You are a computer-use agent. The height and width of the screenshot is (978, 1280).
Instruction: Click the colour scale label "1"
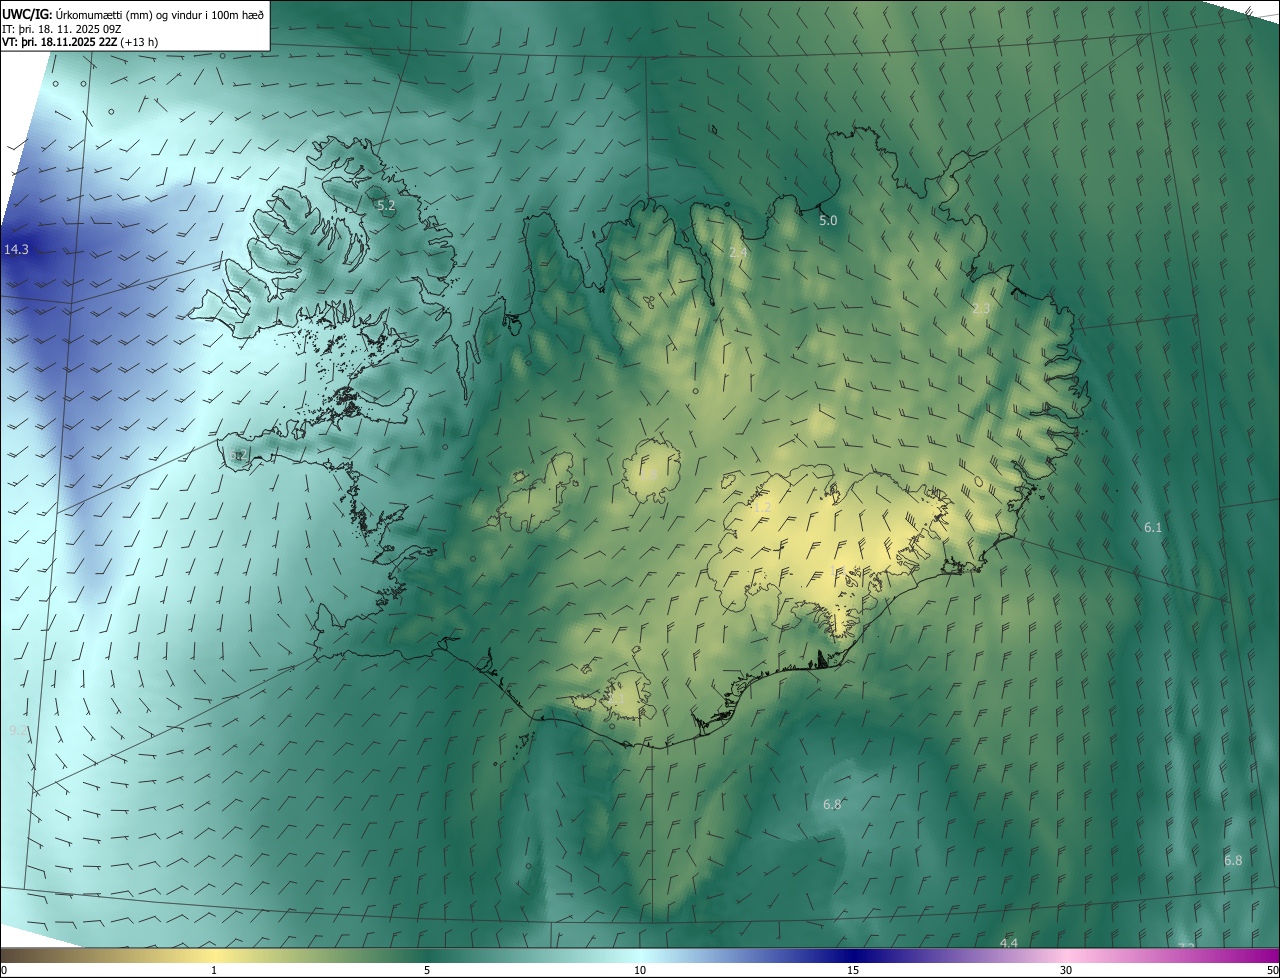tap(214, 971)
